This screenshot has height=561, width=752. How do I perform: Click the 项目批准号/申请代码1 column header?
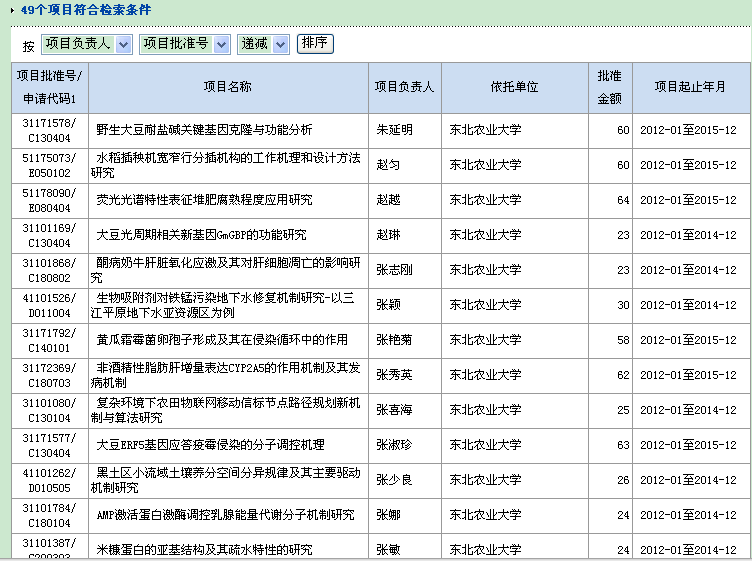[x=49, y=88]
